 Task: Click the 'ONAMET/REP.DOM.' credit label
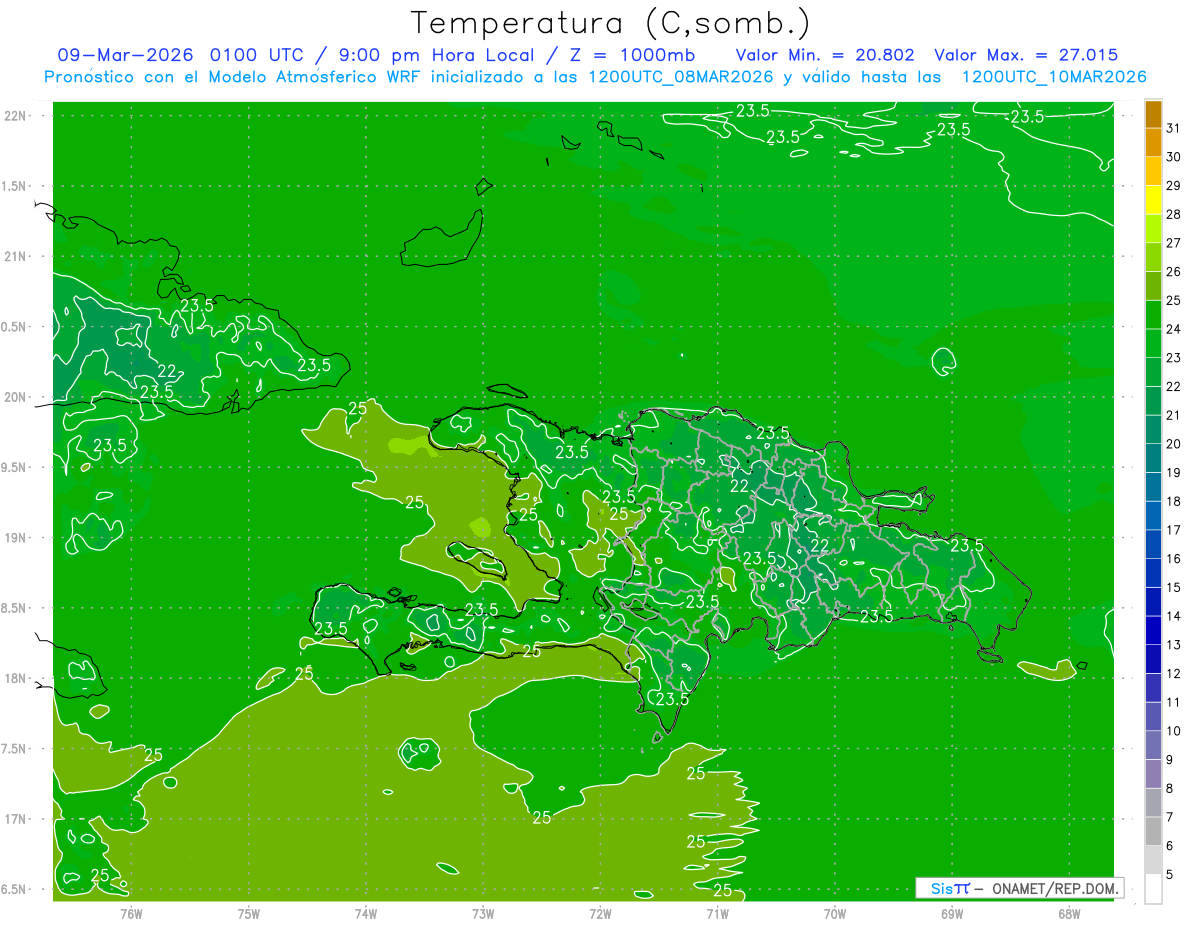1055,888
